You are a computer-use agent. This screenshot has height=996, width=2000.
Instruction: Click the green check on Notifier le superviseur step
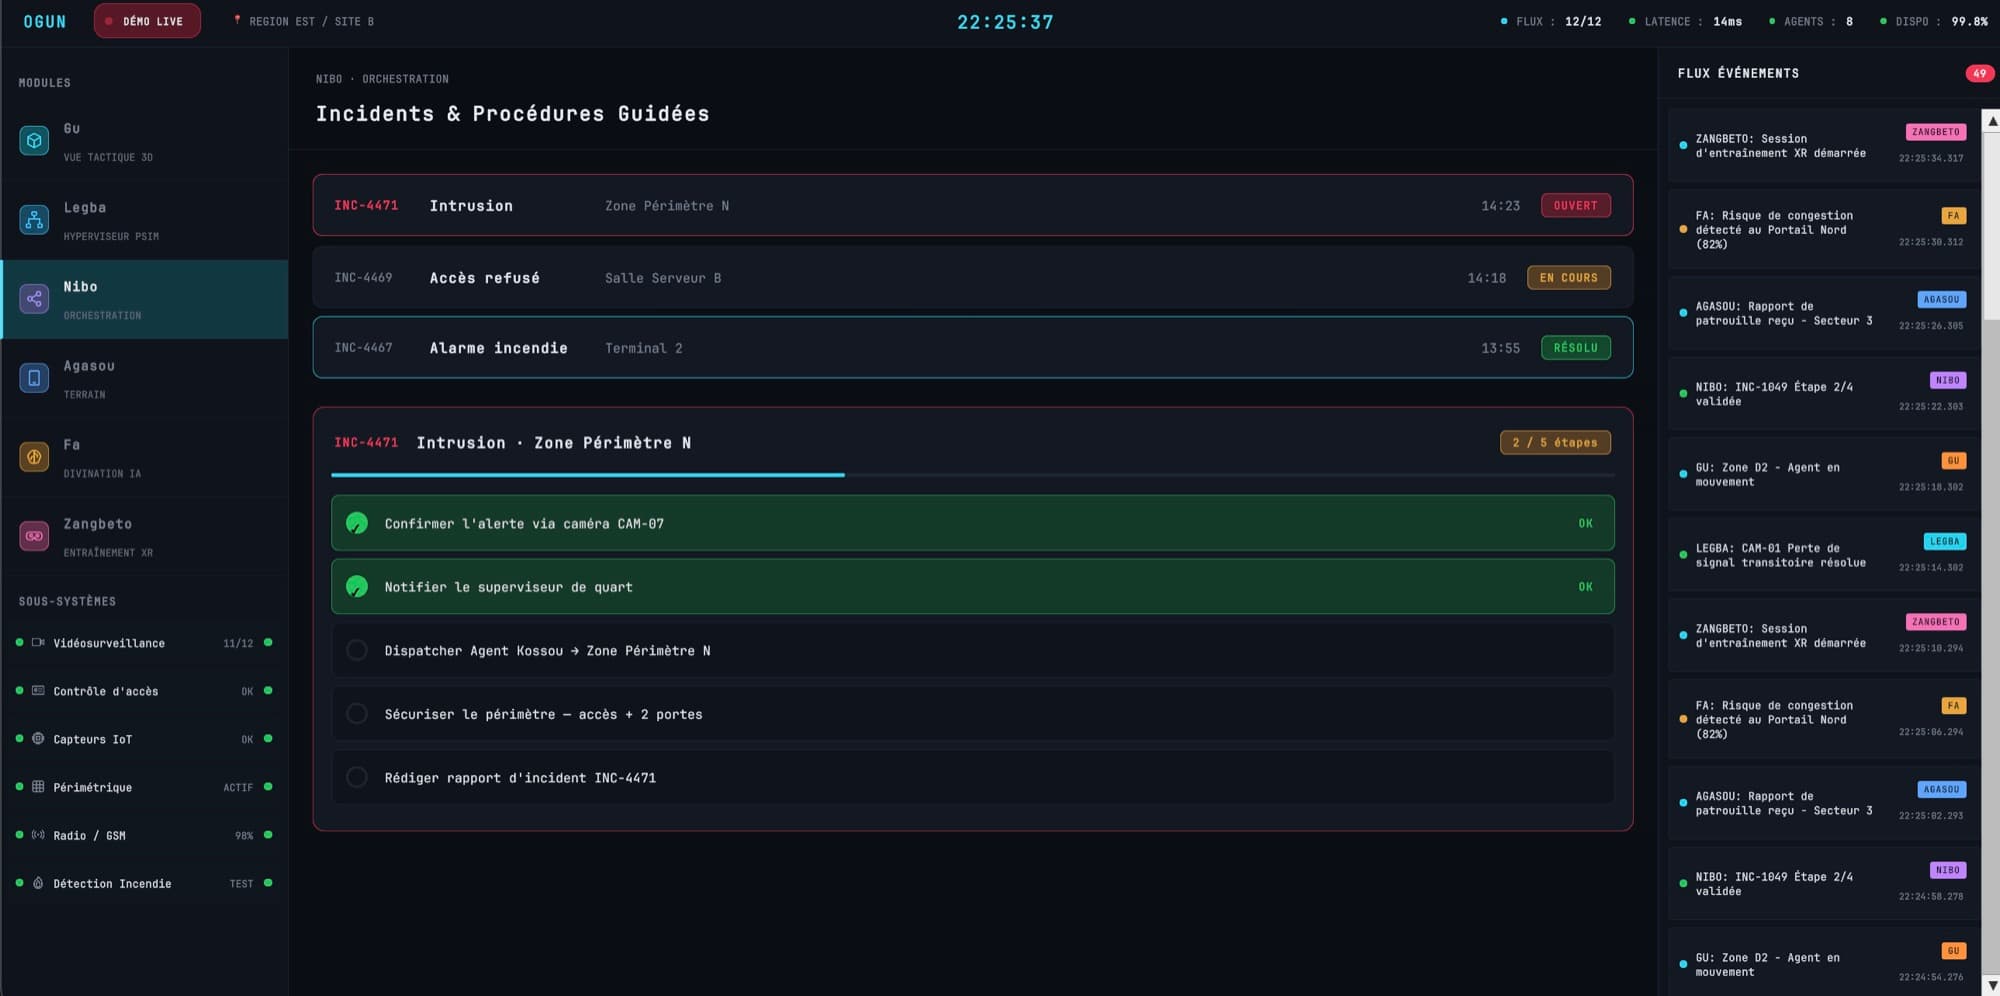[x=357, y=587]
